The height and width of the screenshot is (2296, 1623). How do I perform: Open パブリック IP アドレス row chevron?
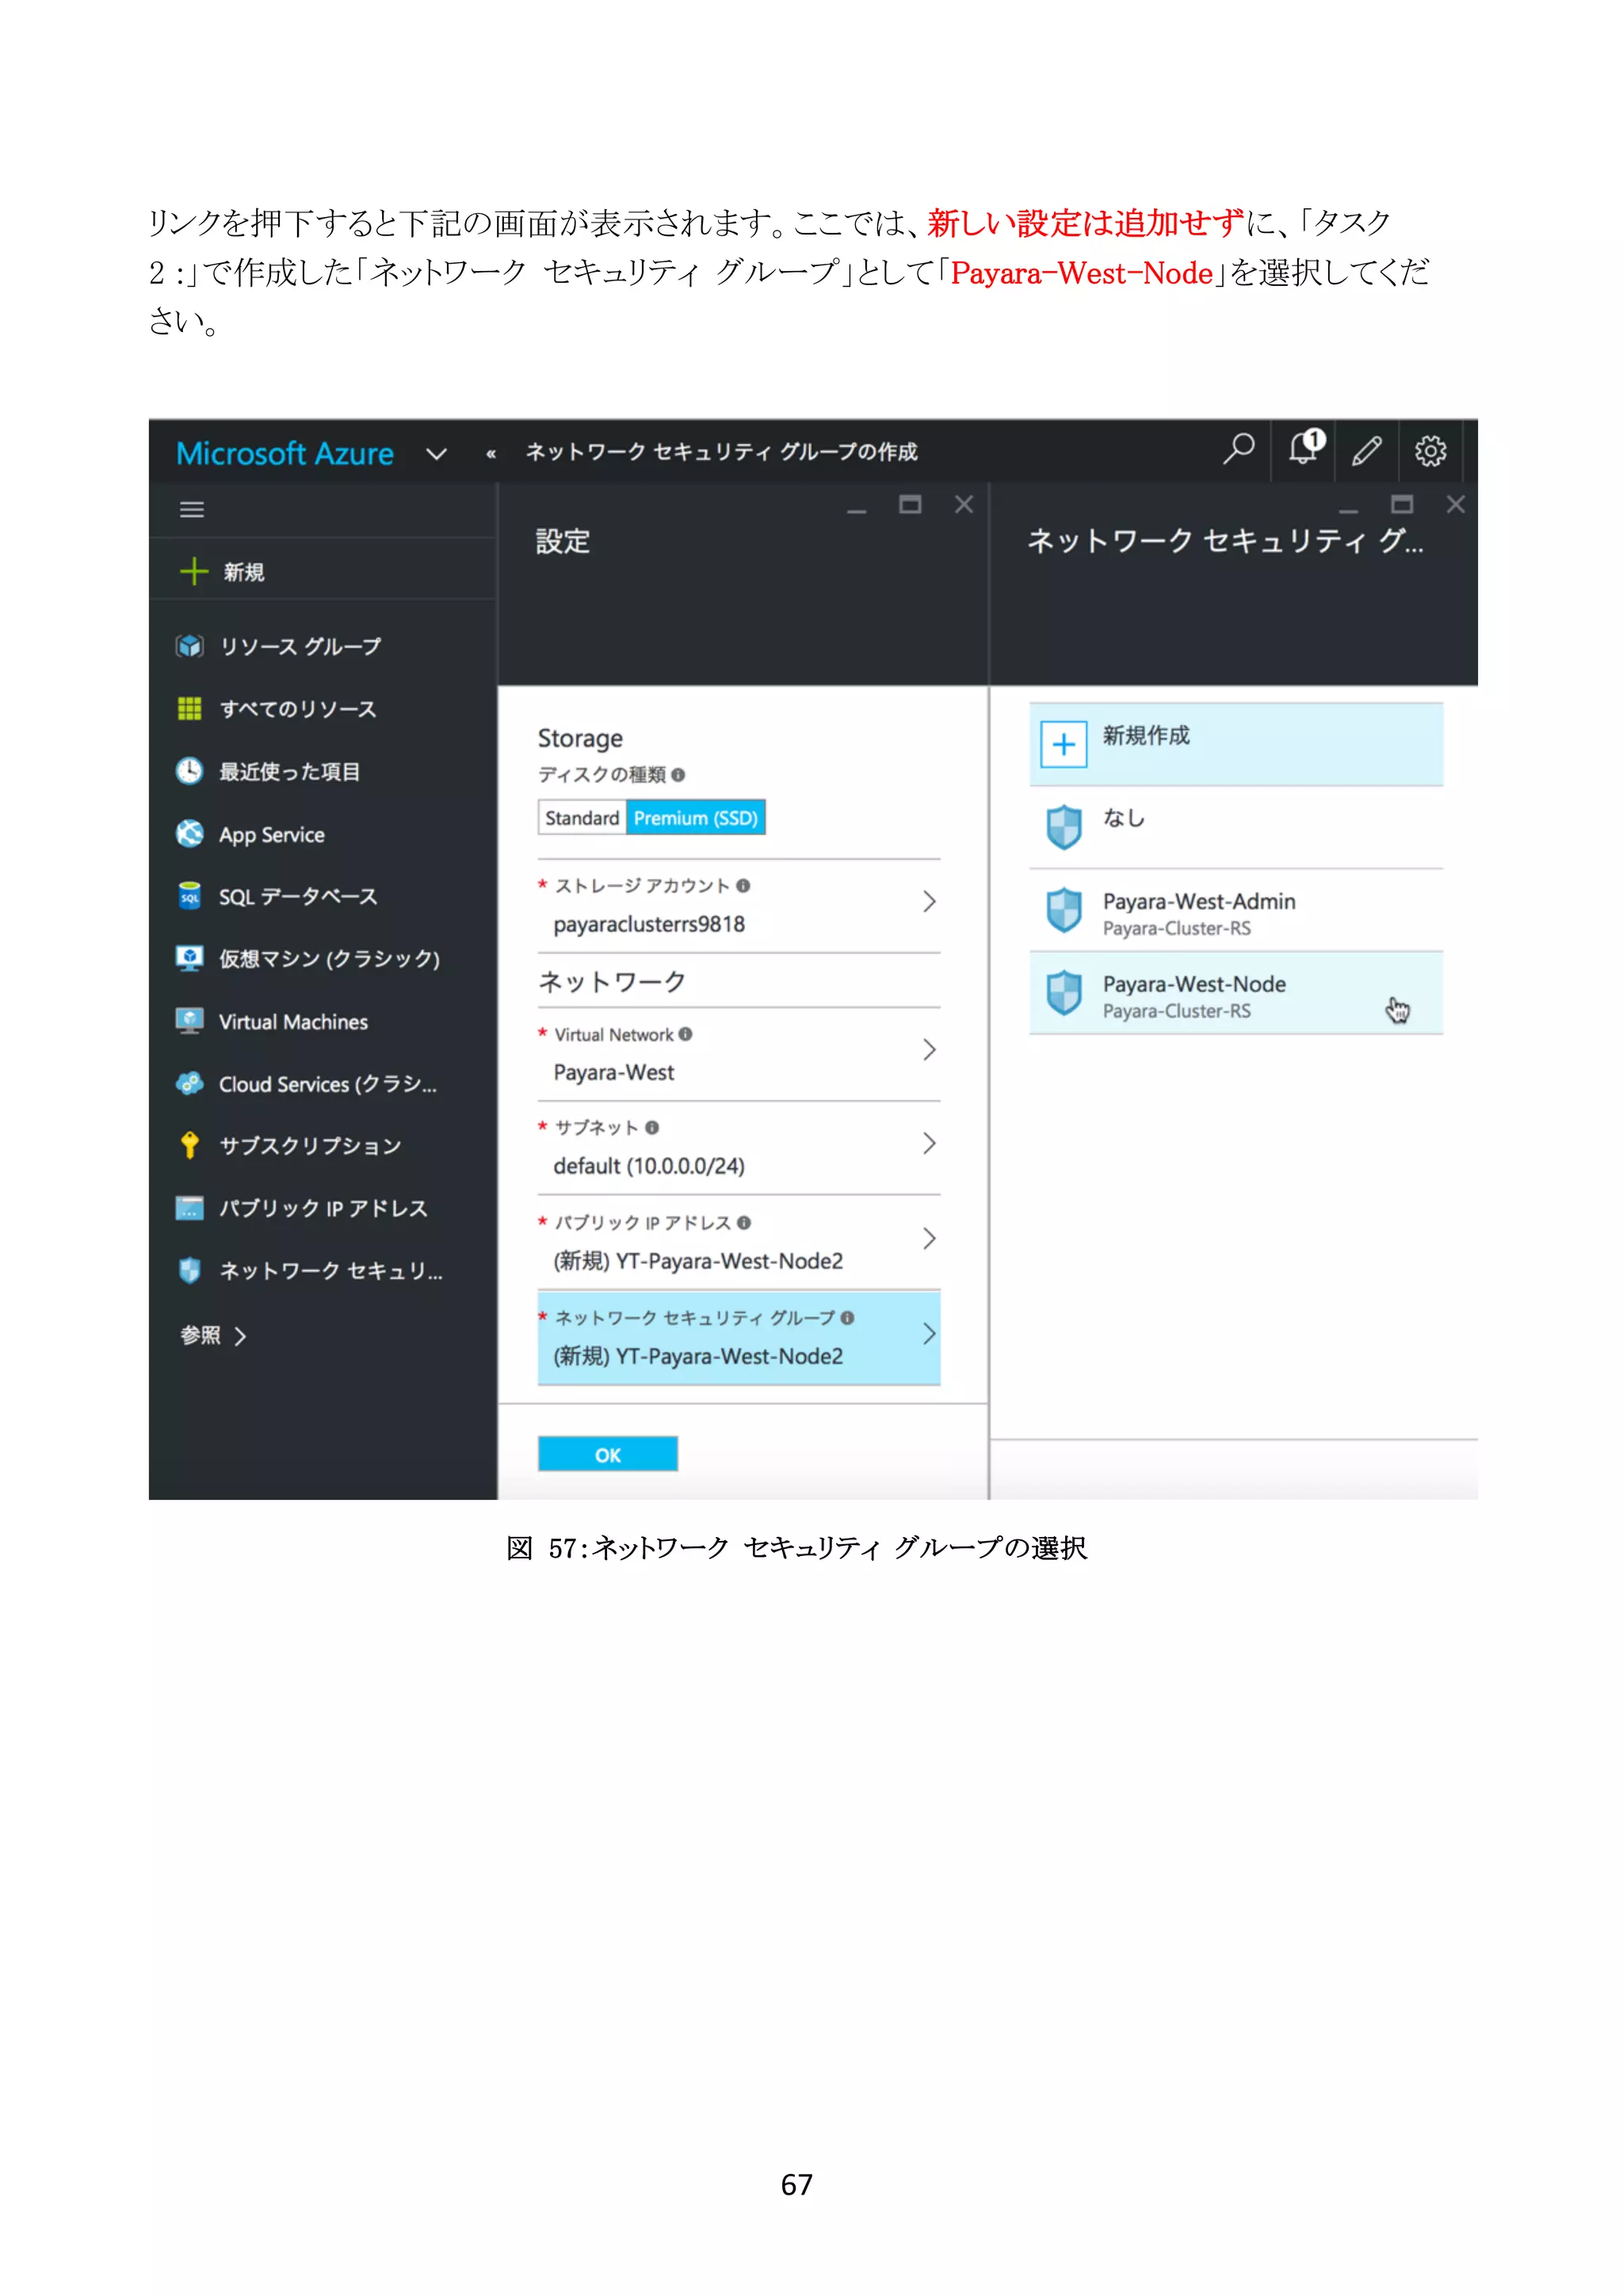point(930,1239)
